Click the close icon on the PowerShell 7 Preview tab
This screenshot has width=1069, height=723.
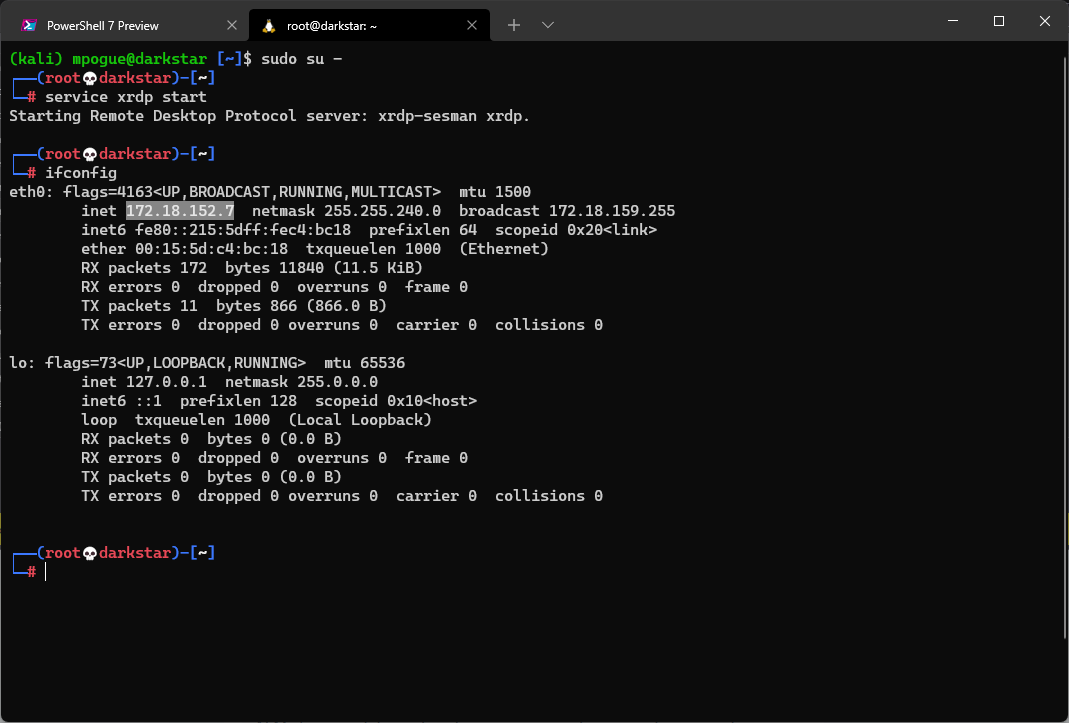click(x=233, y=24)
